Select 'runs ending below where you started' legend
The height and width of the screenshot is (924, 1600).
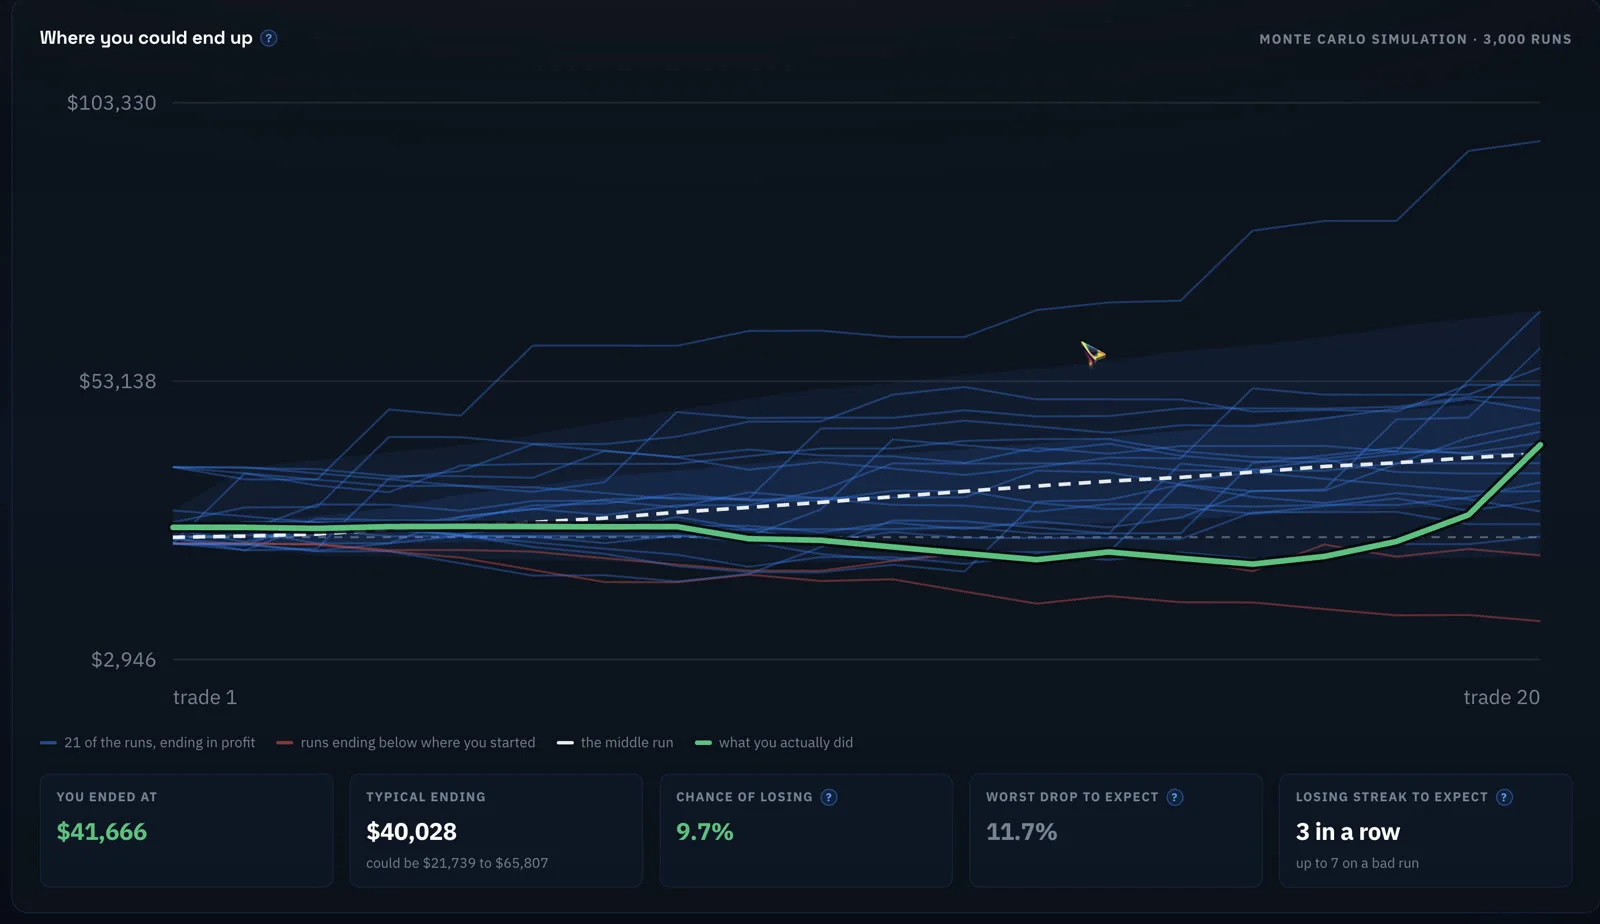tap(418, 742)
